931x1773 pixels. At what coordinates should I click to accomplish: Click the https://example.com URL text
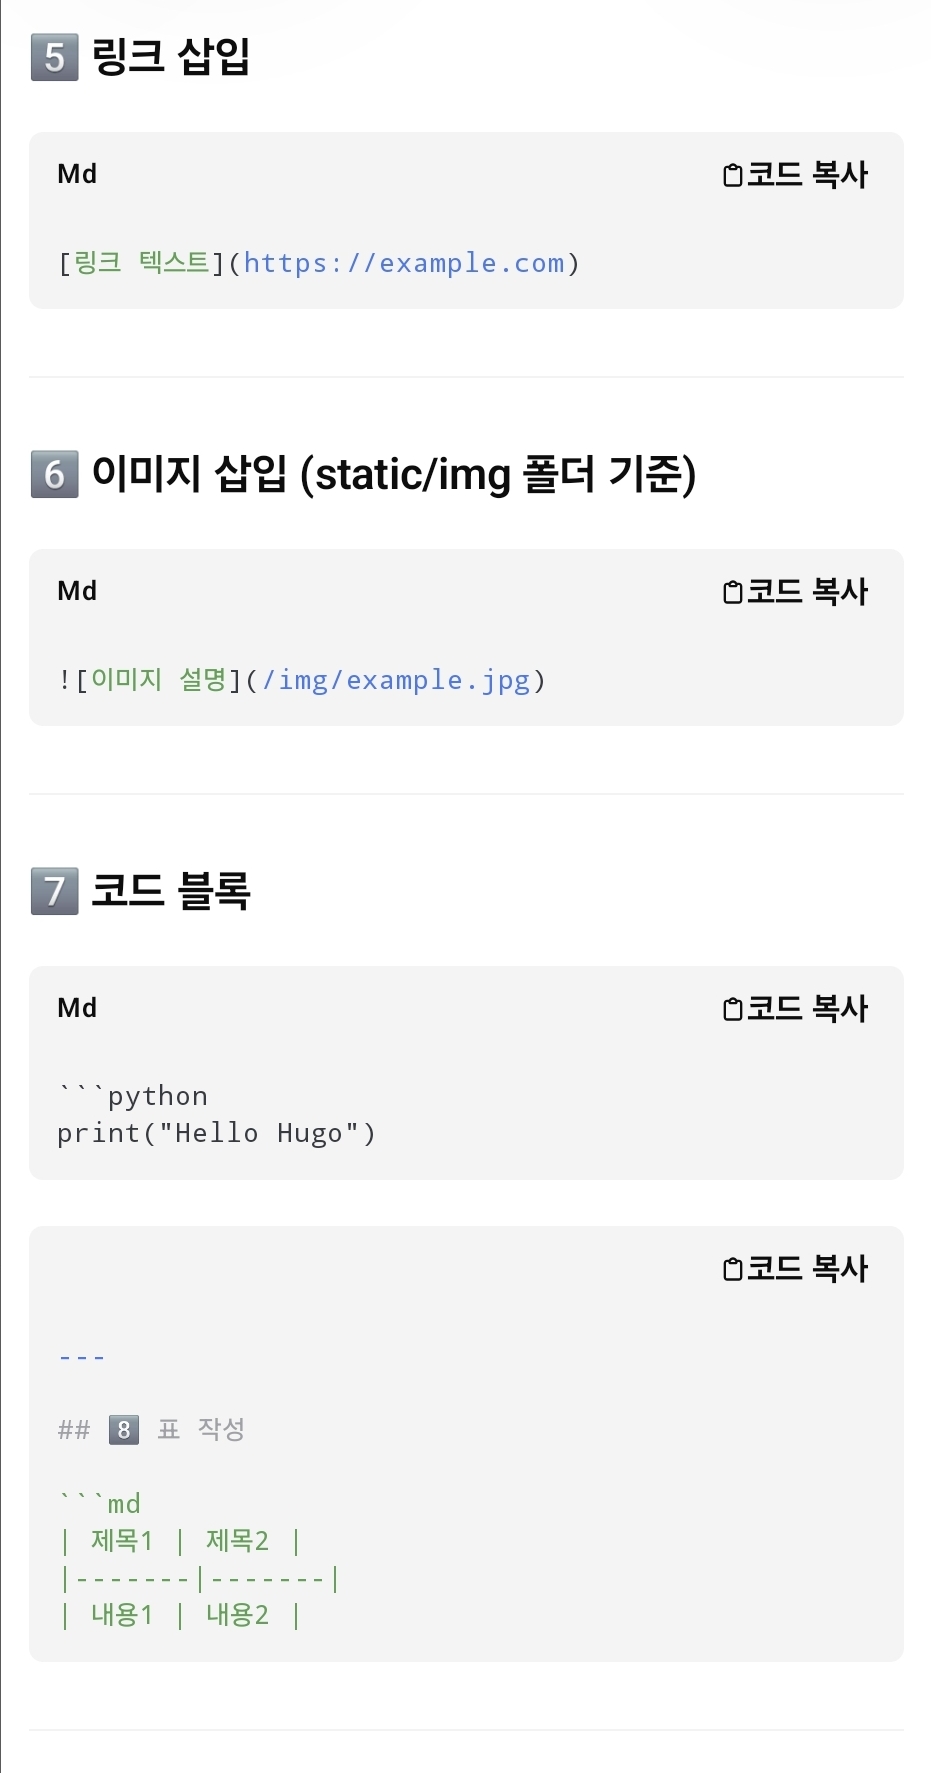tap(404, 264)
